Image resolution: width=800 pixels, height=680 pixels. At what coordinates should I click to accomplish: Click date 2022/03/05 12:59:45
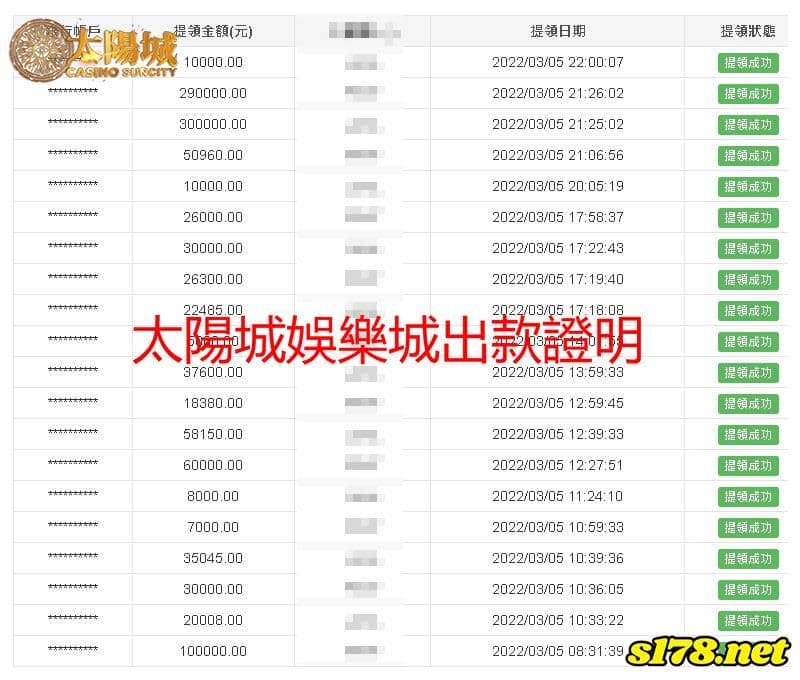(558, 403)
